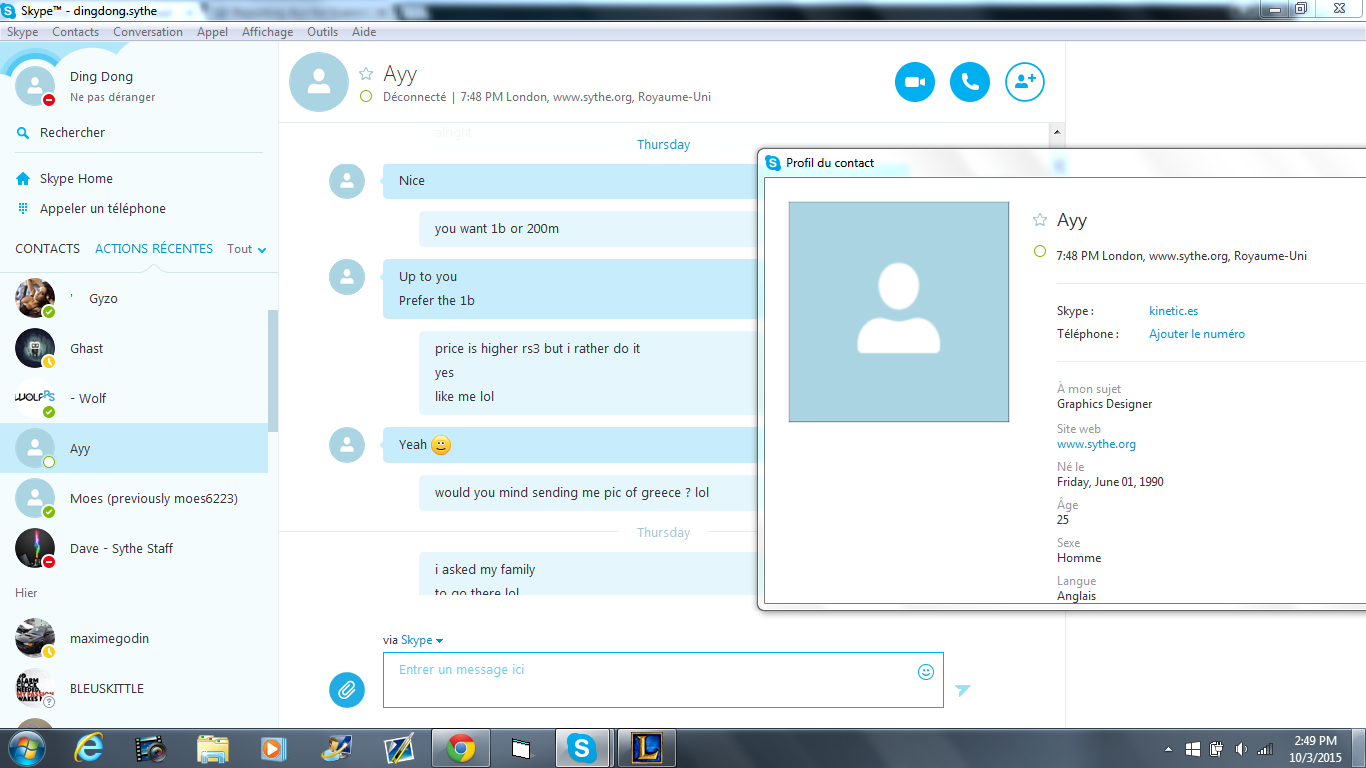Viewport: 1366px width, 768px height.
Task: Switch to the ACTIONS RÉCENTES tab
Action: point(154,248)
